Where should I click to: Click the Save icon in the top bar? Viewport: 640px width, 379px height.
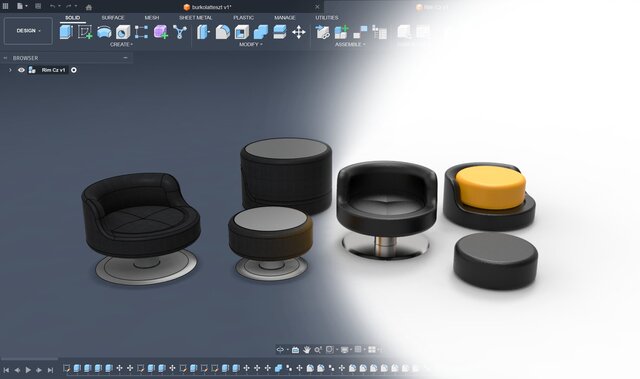tap(38, 7)
